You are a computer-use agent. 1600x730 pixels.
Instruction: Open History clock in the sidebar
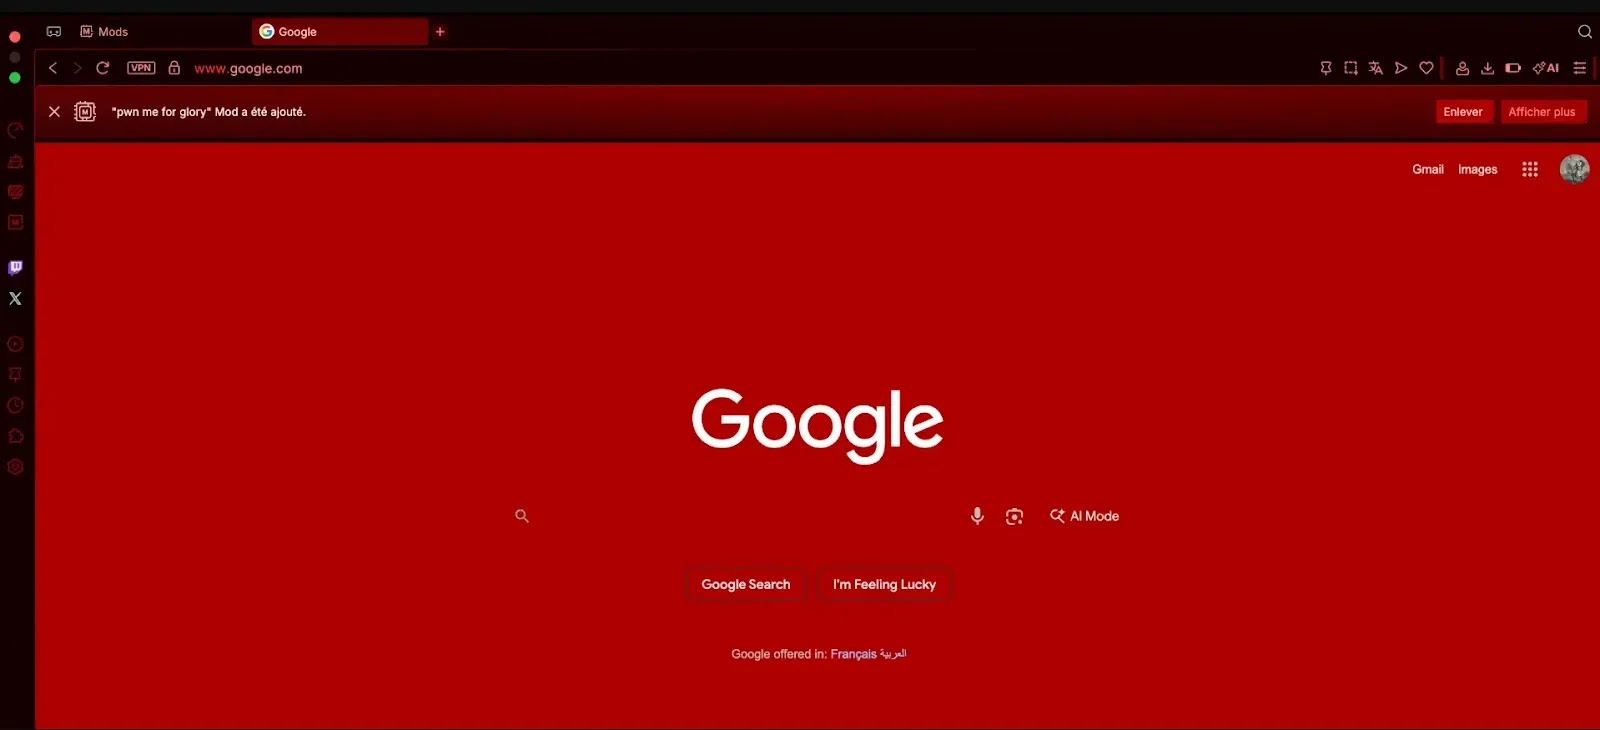pos(15,405)
